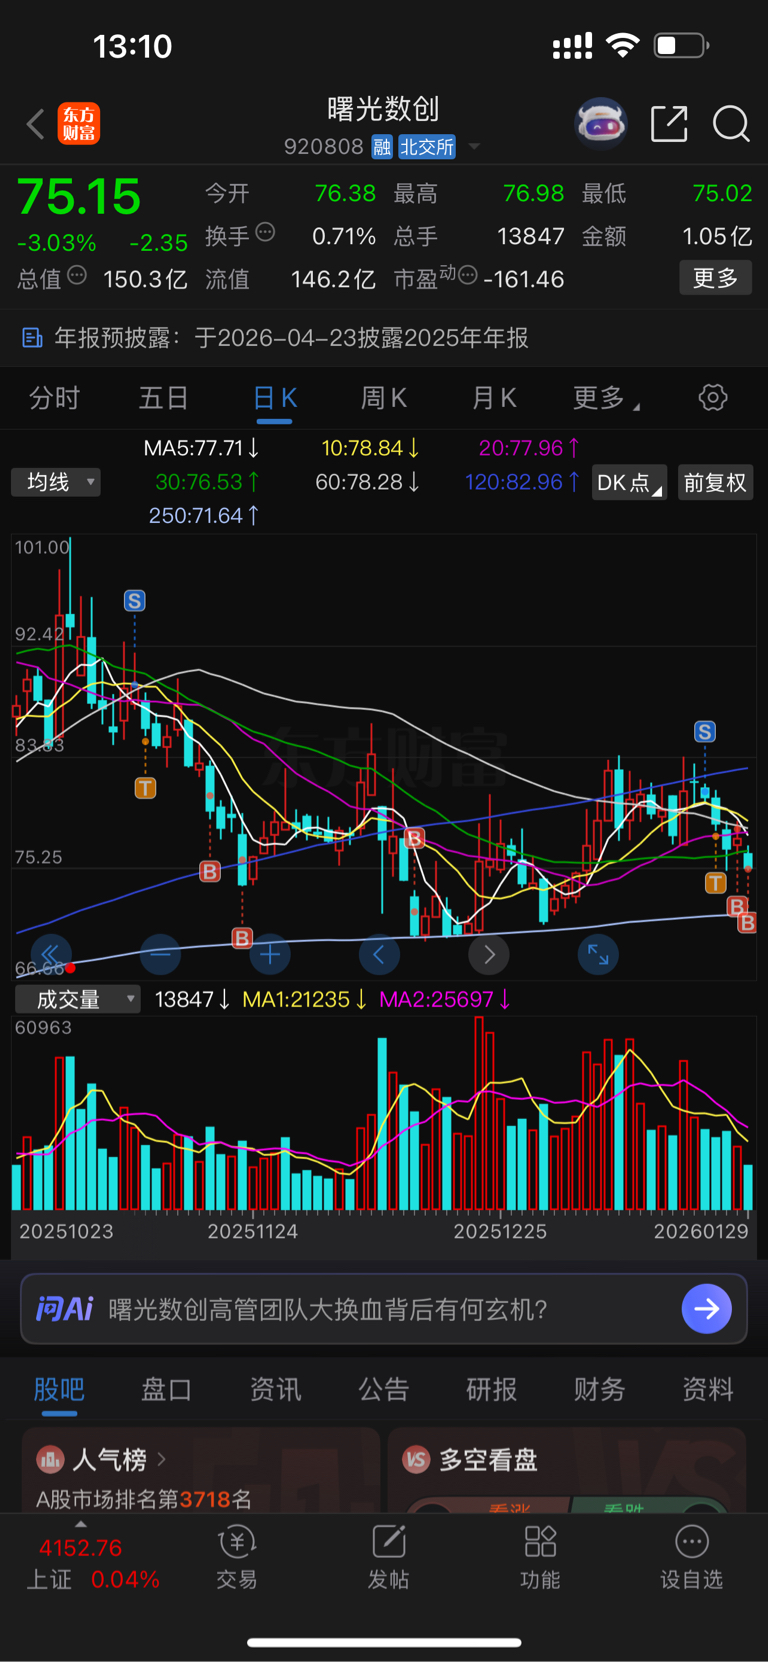The image size is (768, 1662).
Task: Tap the 交易 trade icon
Action: 237,1542
